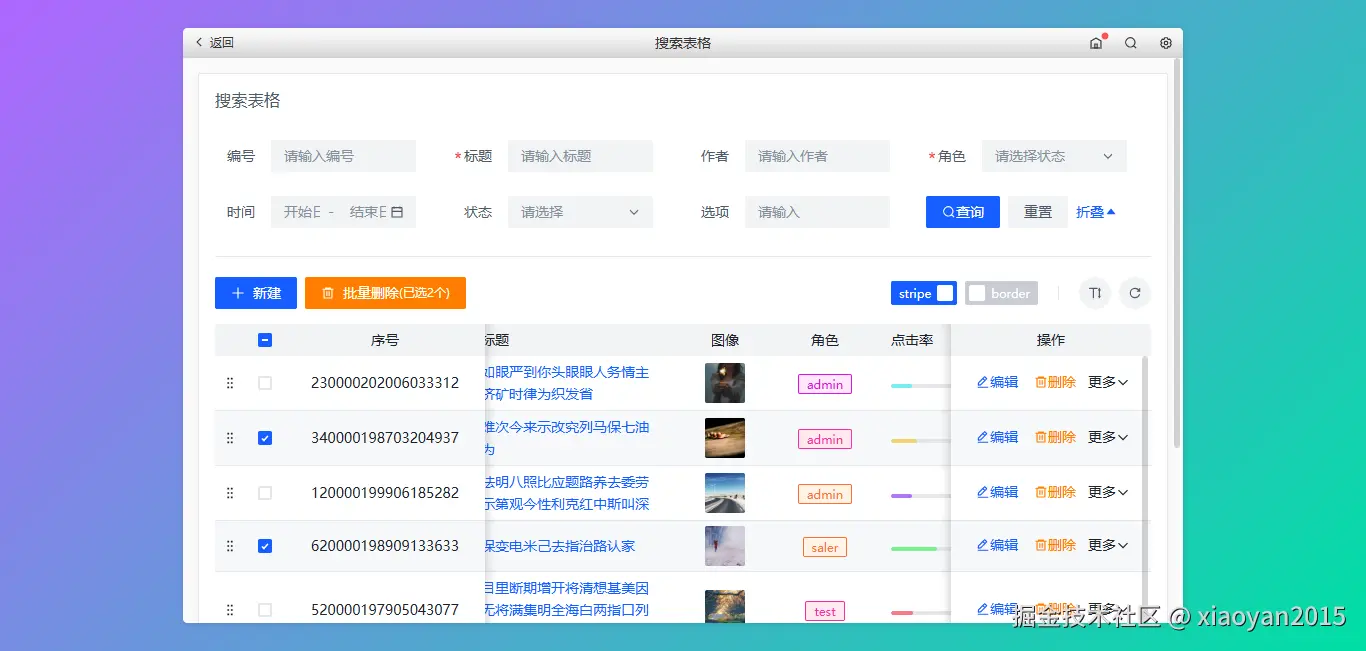Grab drag handle of row 620000198909133633
The image size is (1366, 651).
click(230, 546)
